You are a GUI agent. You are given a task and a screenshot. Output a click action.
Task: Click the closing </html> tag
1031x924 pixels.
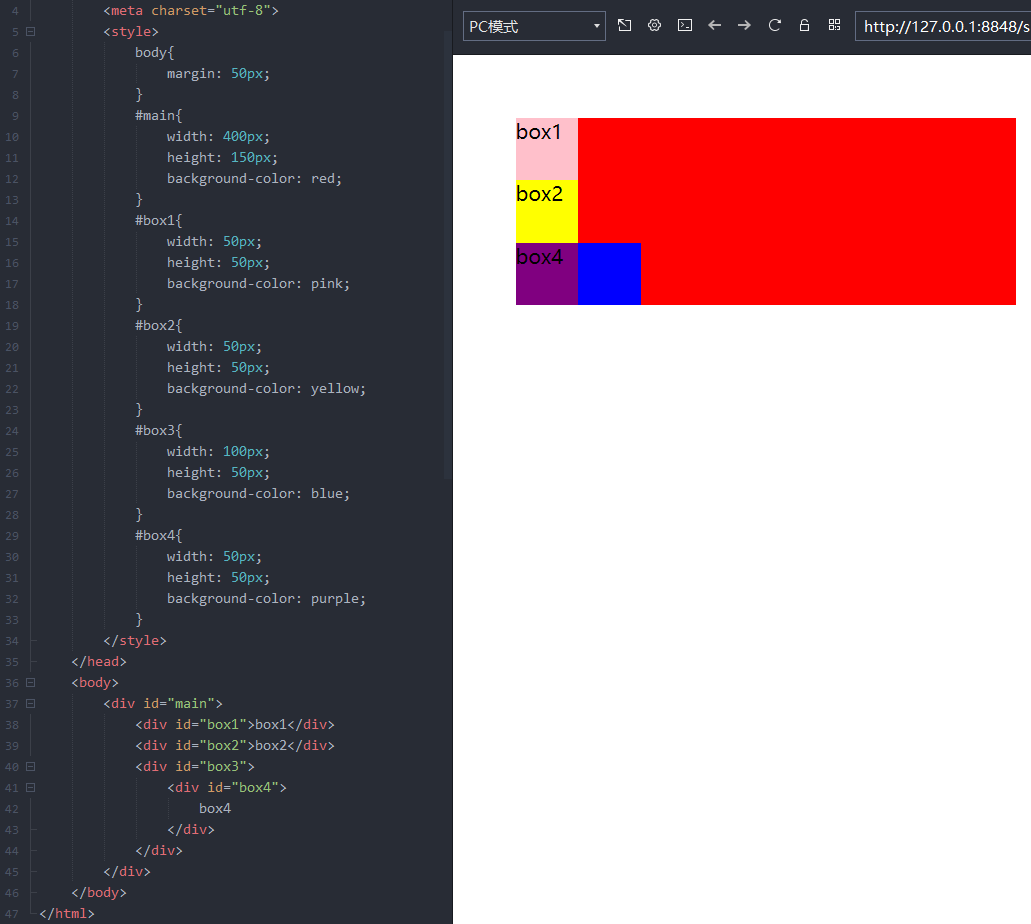[x=66, y=913]
